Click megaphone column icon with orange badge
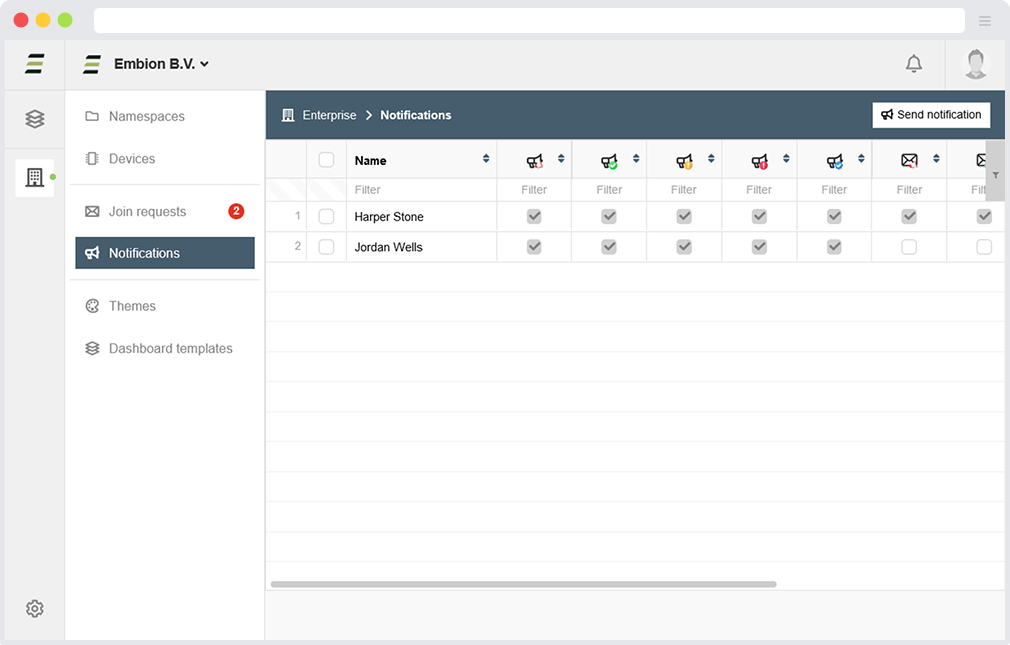This screenshot has height=645, width=1010. (x=684, y=160)
